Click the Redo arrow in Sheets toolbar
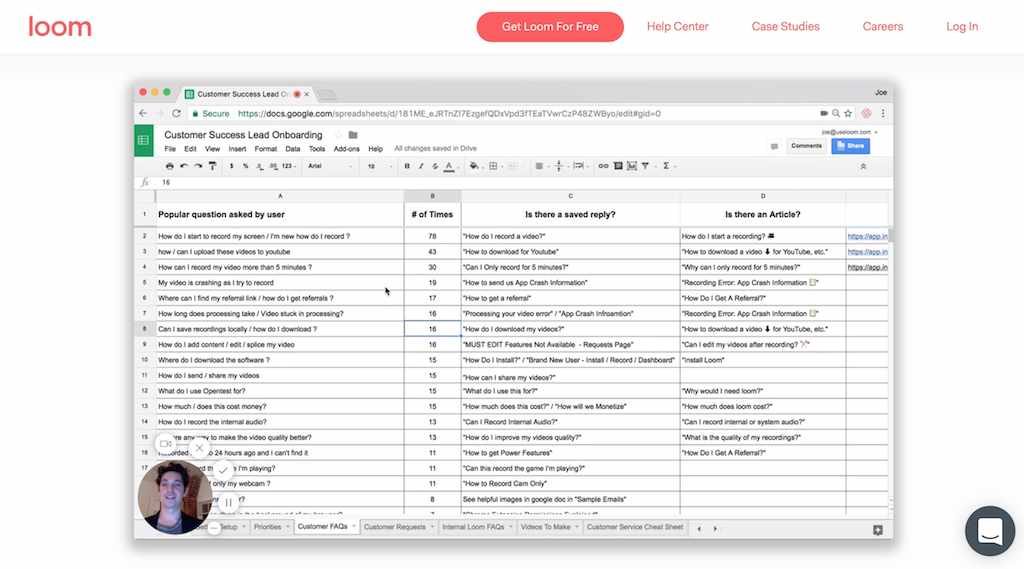The height and width of the screenshot is (569, 1024). 198,166
